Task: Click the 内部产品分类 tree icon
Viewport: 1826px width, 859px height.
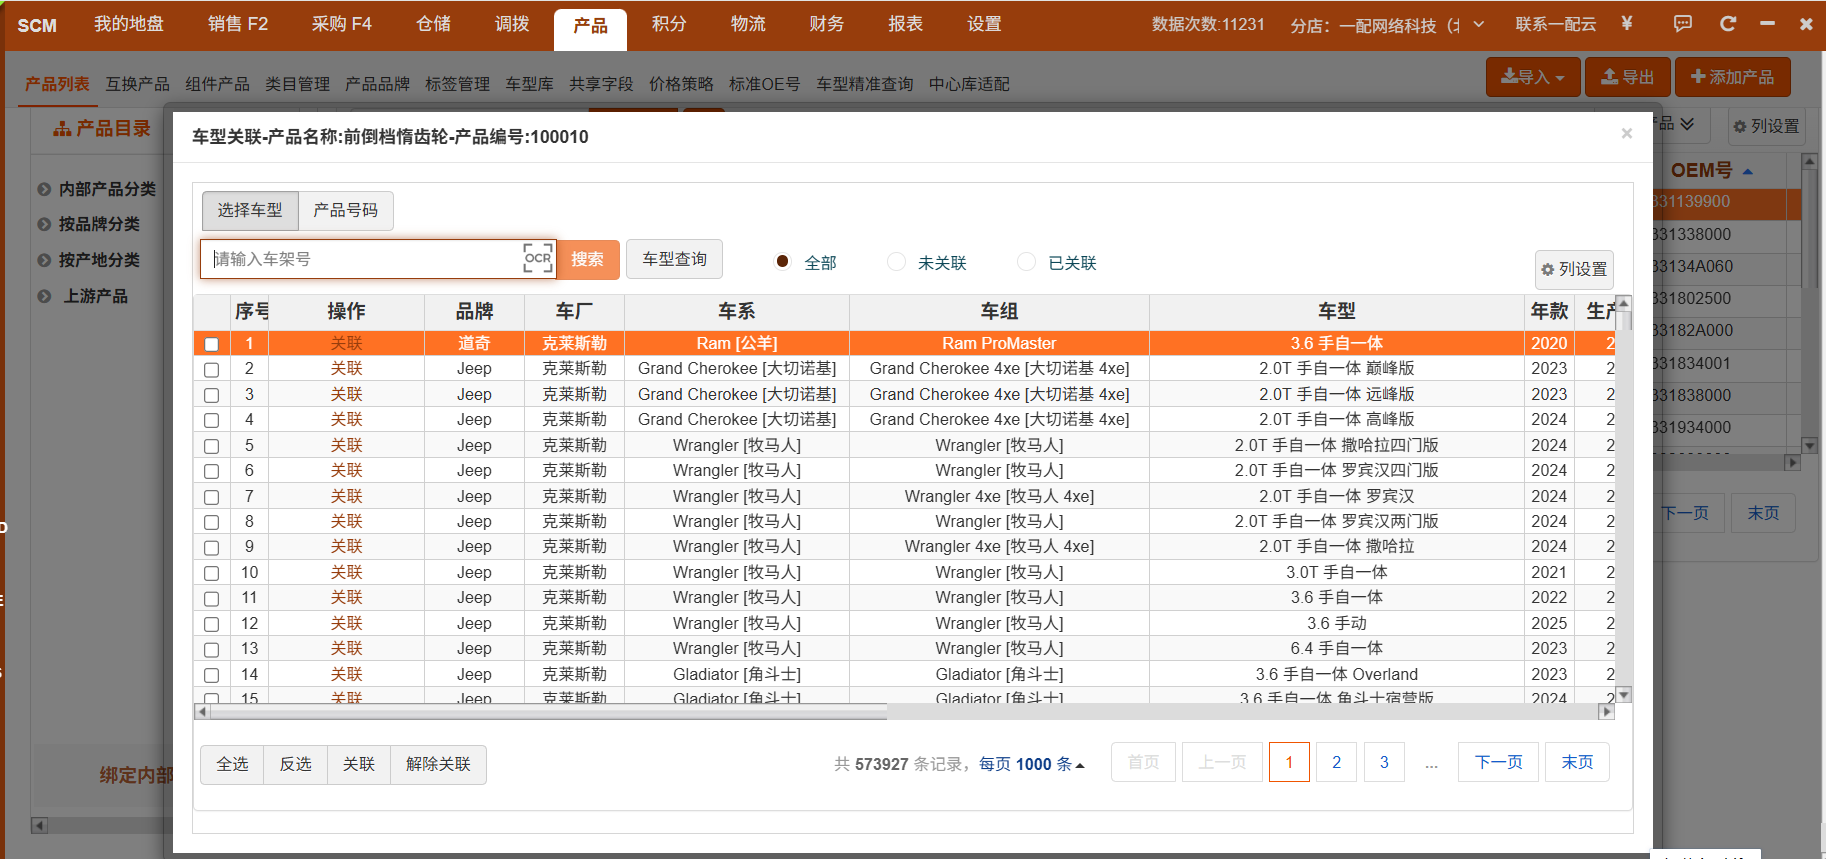Action: [44, 189]
